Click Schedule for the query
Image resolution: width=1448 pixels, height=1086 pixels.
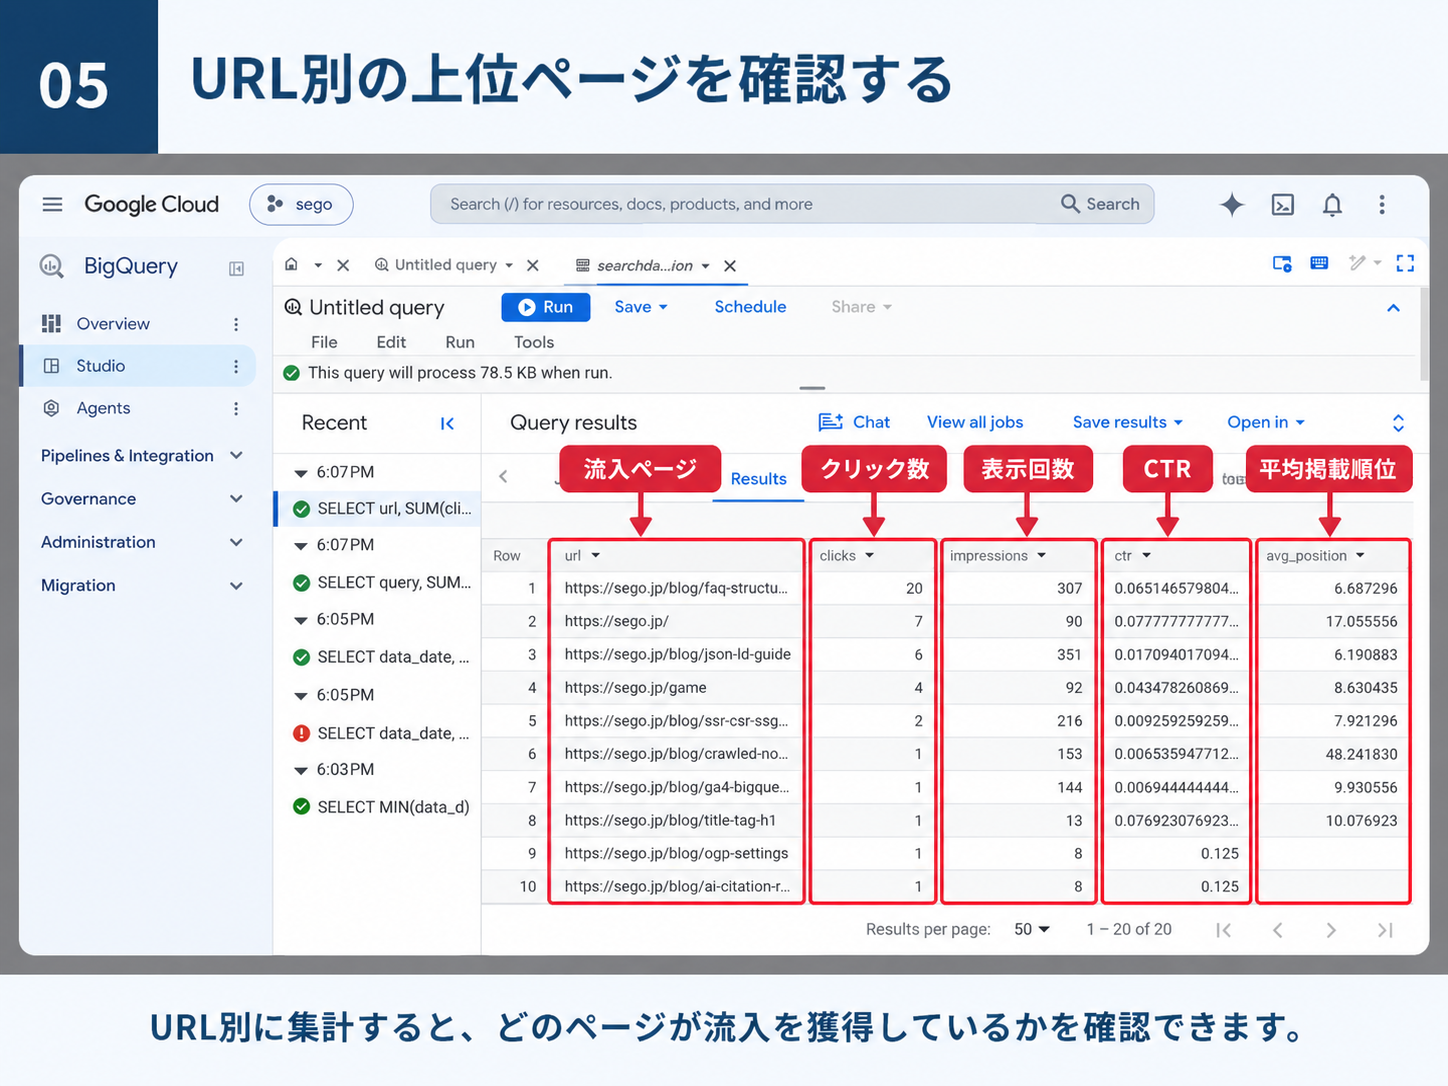point(750,307)
